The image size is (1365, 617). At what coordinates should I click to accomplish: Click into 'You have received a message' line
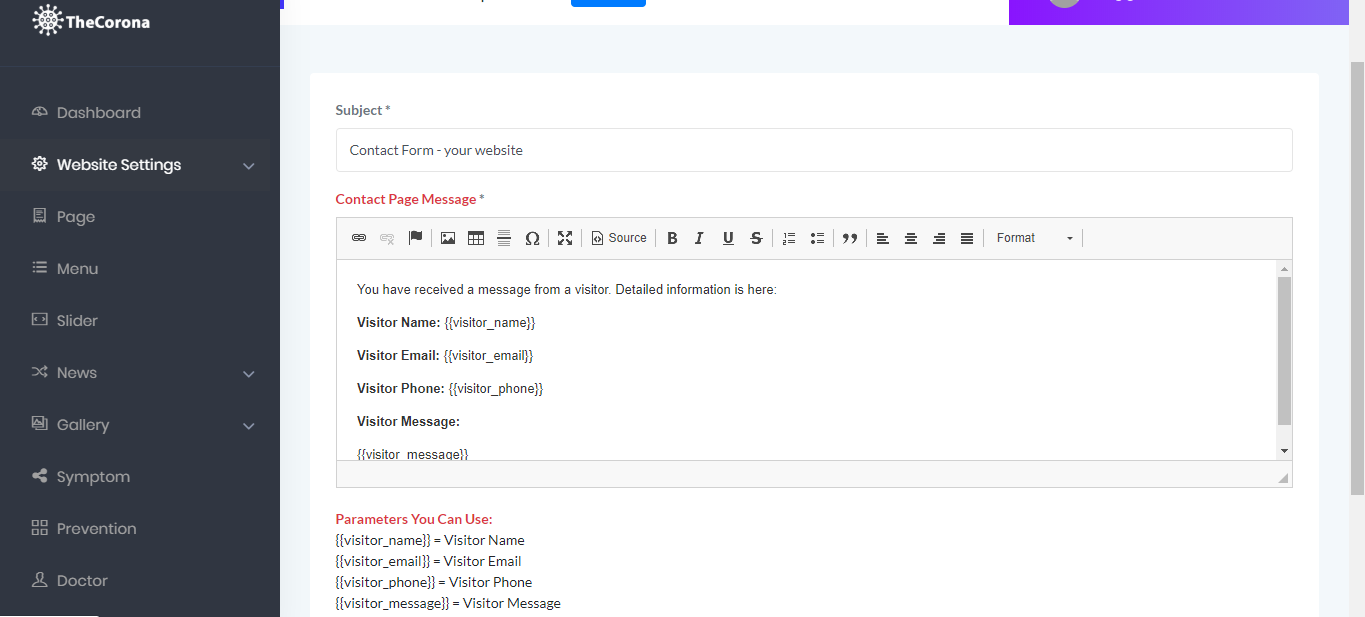tap(566, 290)
